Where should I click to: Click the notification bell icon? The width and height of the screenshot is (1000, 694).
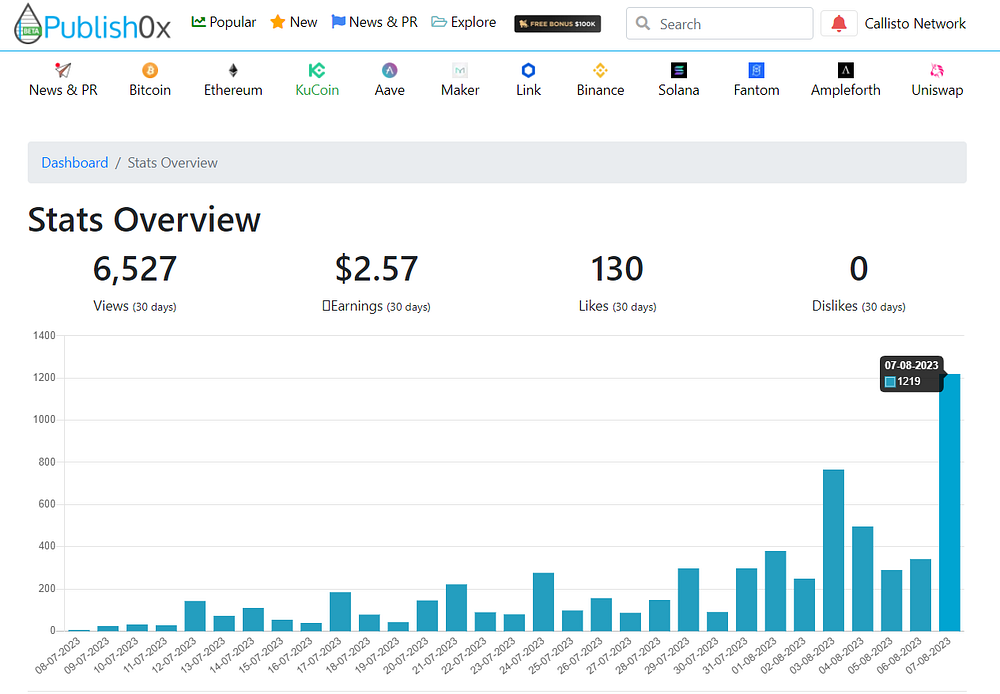click(839, 24)
